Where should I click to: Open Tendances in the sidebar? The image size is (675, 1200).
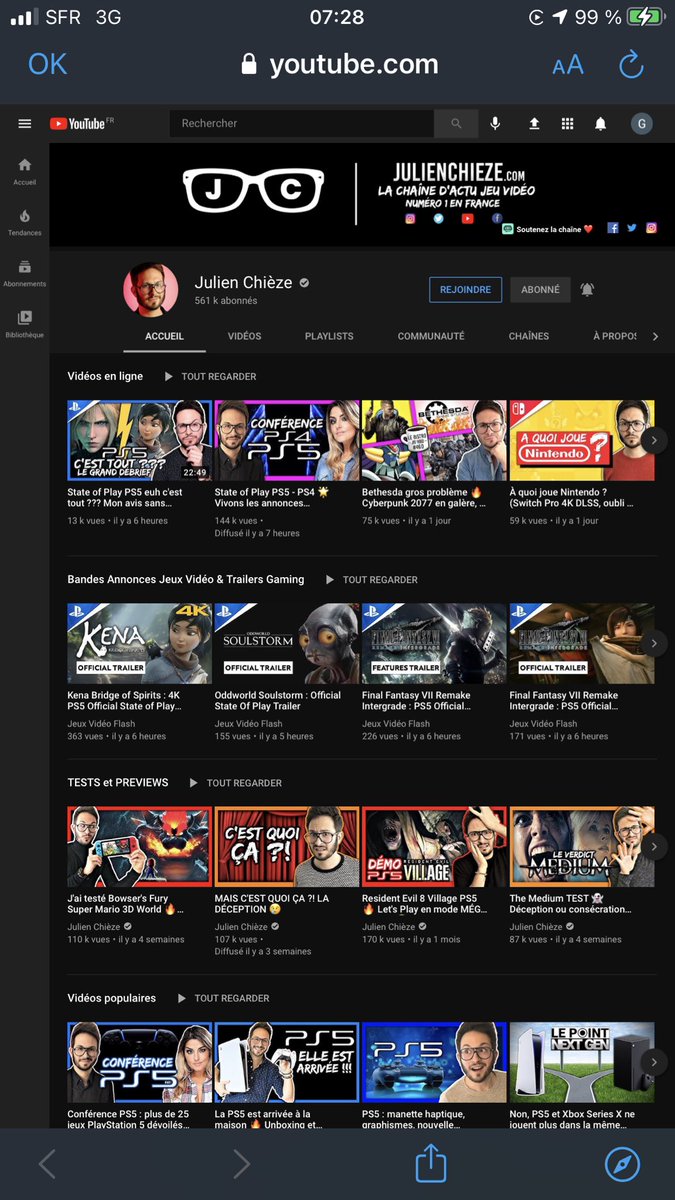click(25, 222)
